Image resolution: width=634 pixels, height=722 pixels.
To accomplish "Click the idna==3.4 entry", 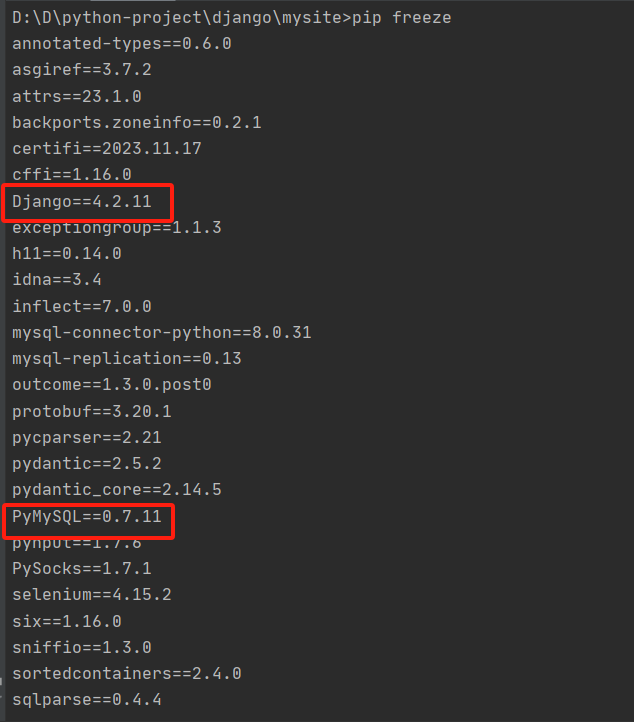I will (57, 279).
